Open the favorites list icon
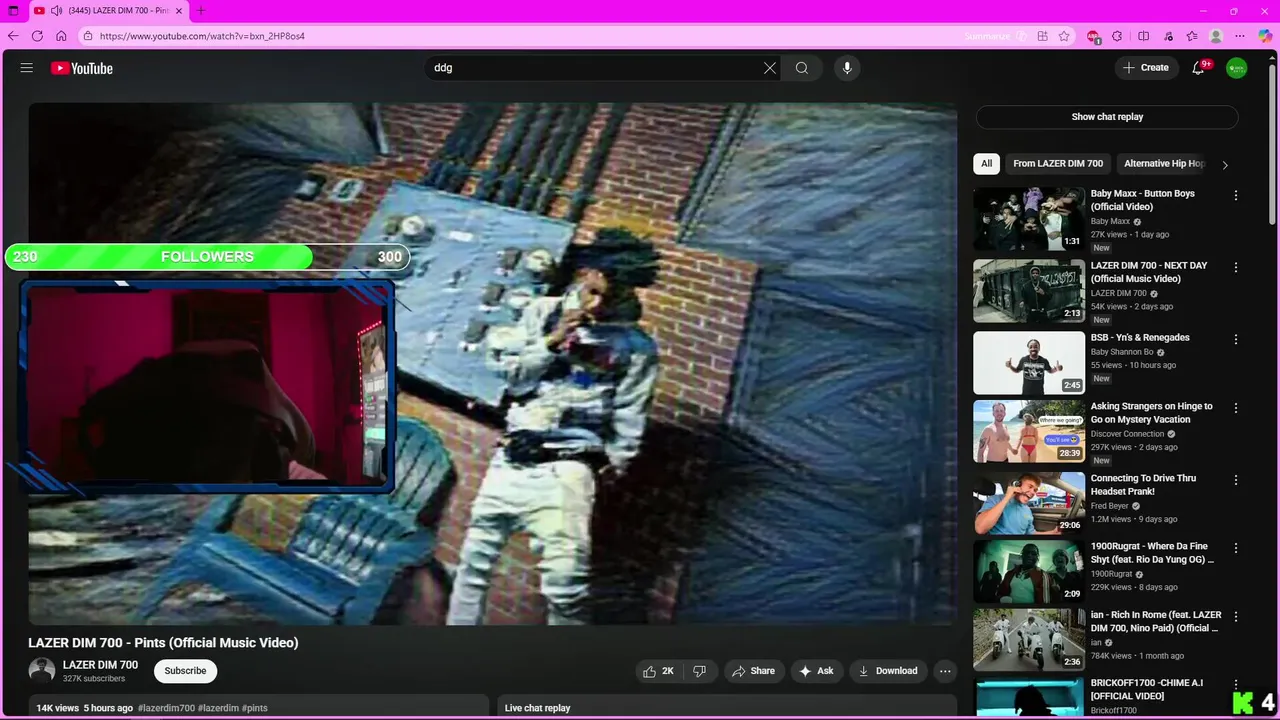Image resolution: width=1280 pixels, height=720 pixels. (x=1192, y=36)
